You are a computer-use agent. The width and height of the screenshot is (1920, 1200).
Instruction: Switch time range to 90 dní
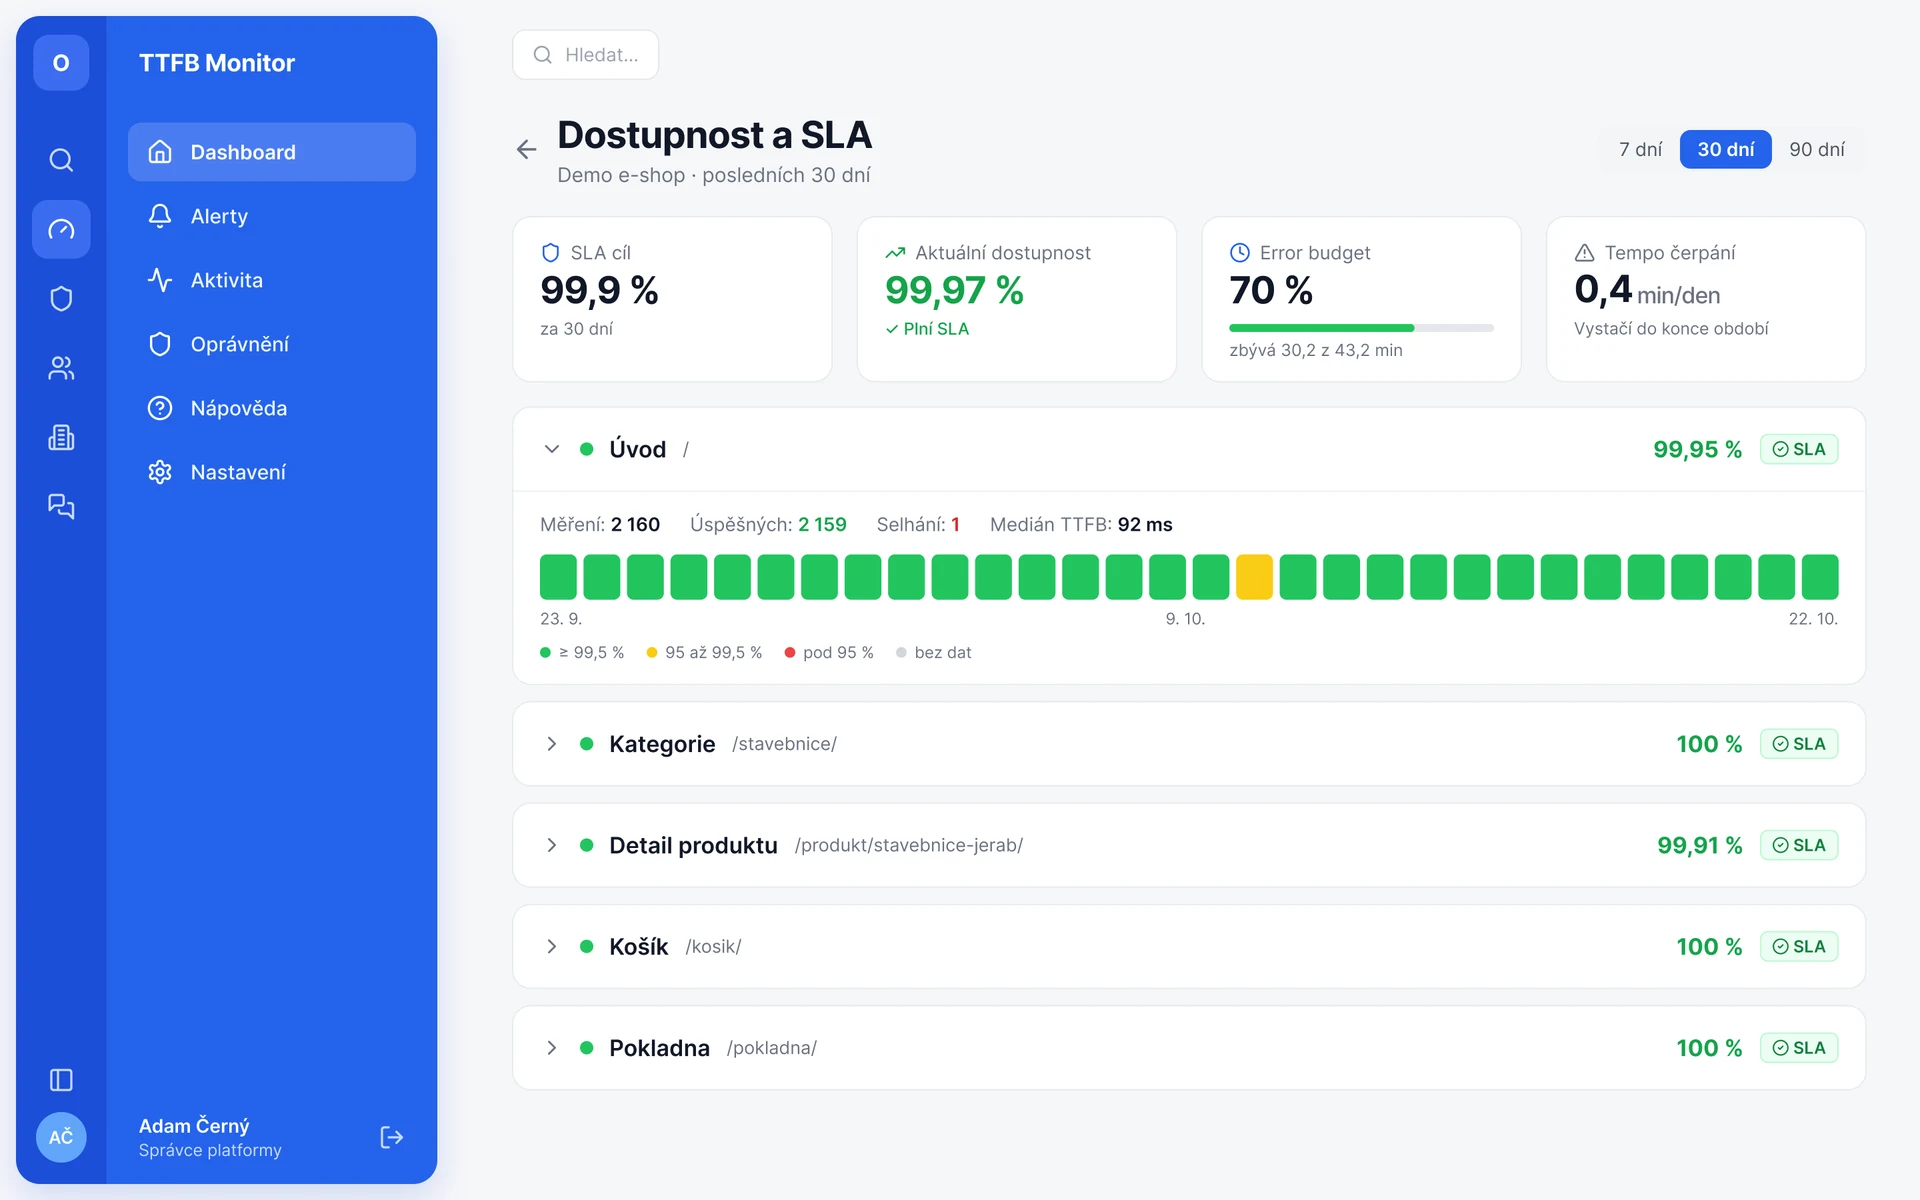tap(1816, 149)
